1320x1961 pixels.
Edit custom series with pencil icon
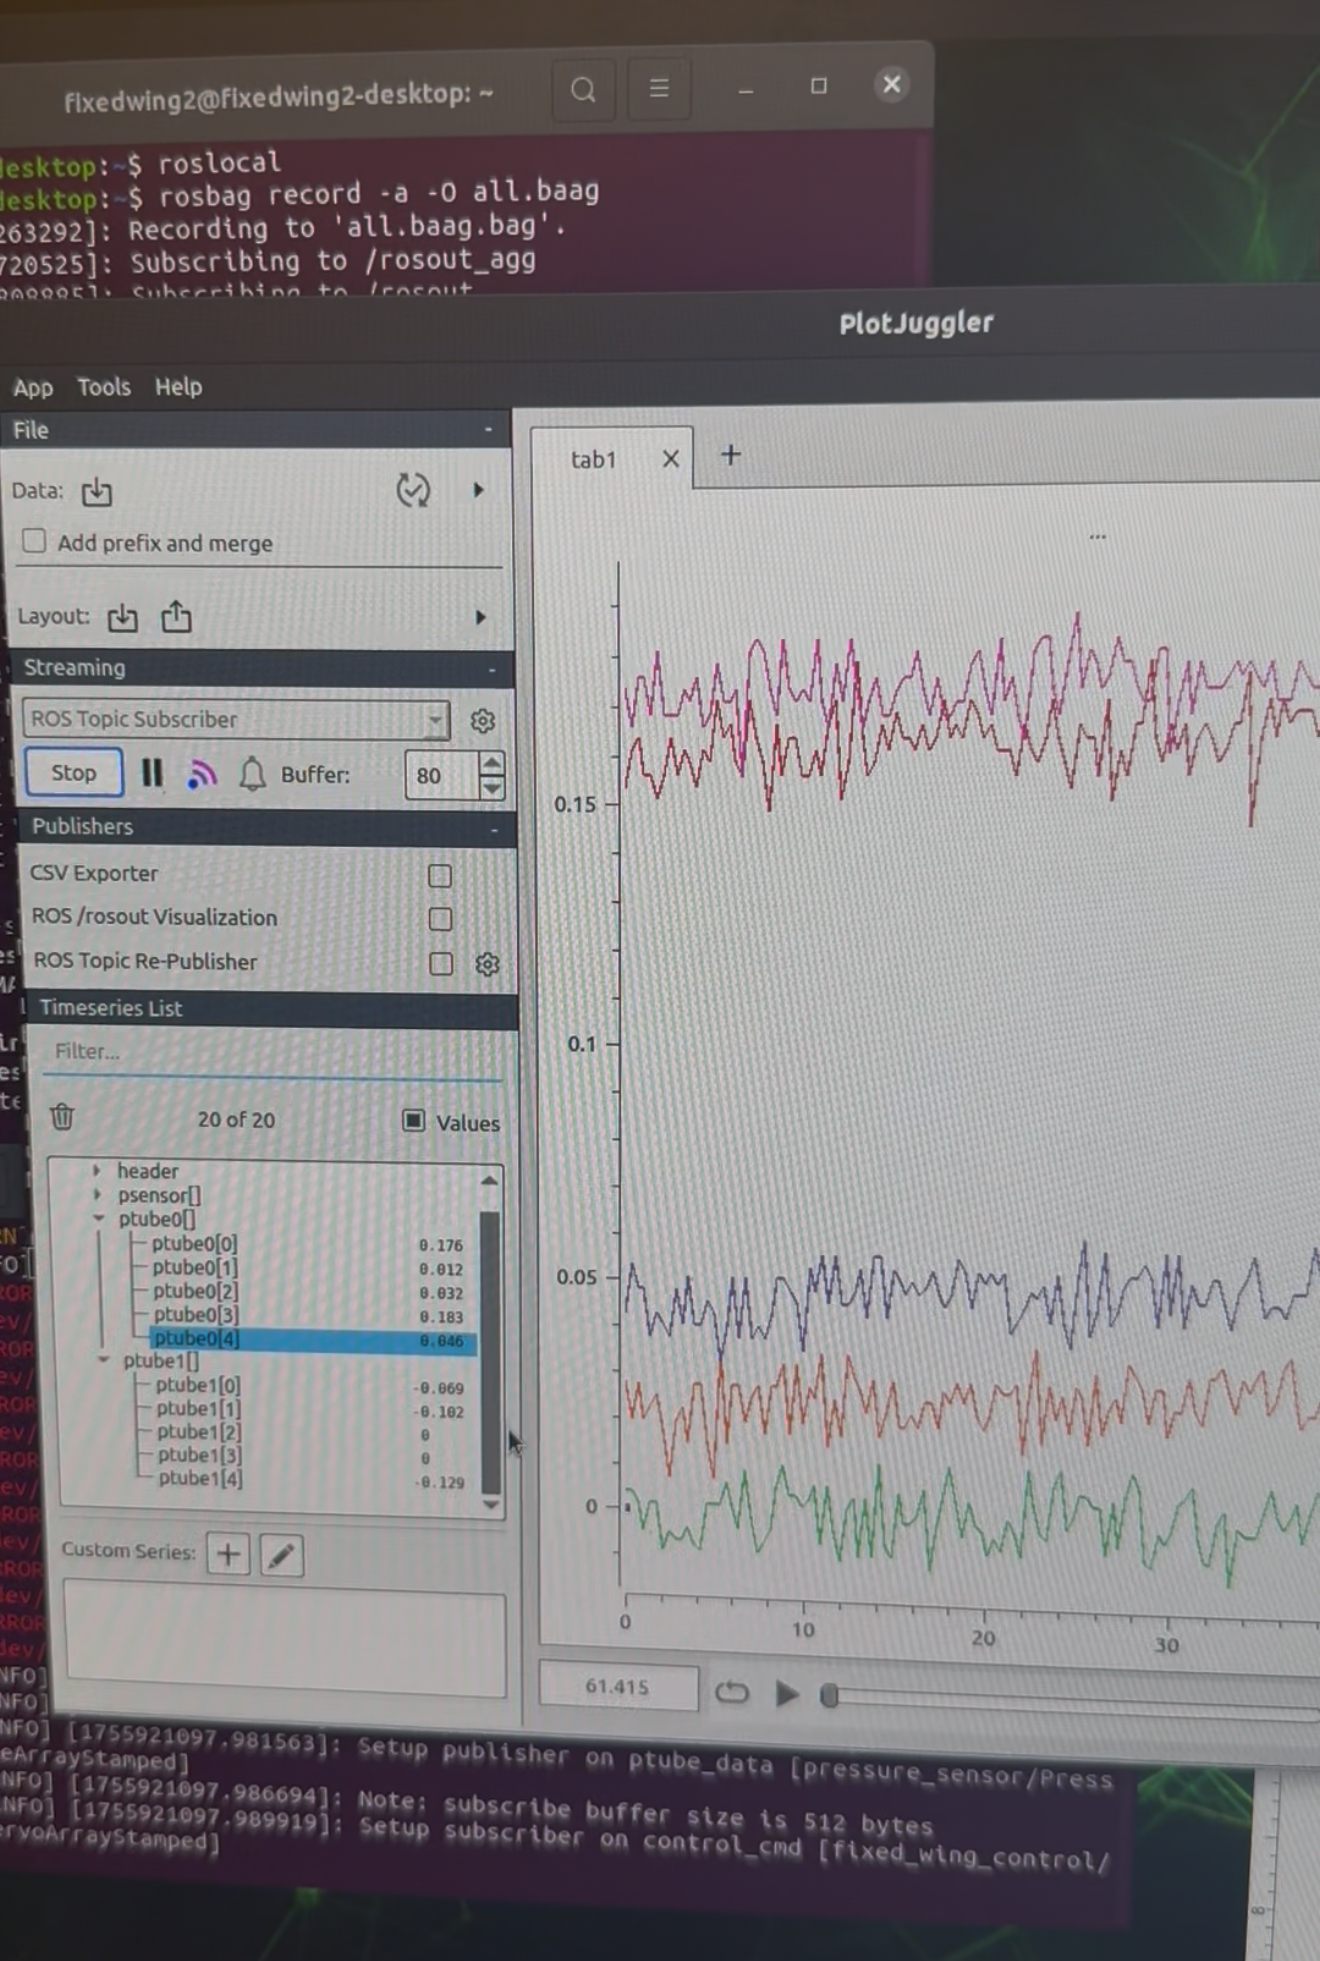click(x=282, y=1555)
